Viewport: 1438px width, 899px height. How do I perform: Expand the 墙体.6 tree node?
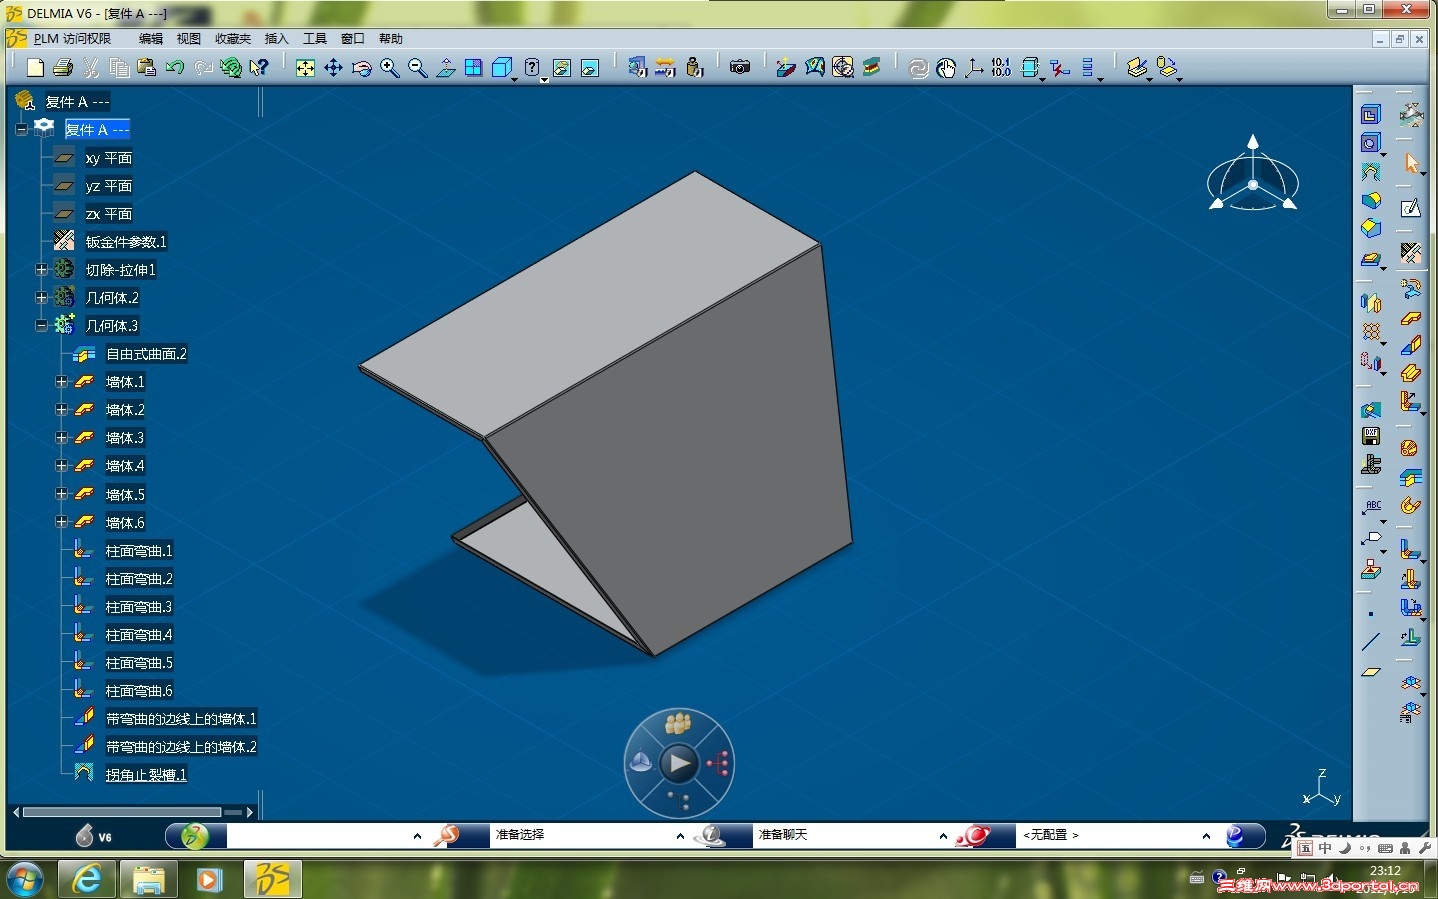click(x=61, y=522)
